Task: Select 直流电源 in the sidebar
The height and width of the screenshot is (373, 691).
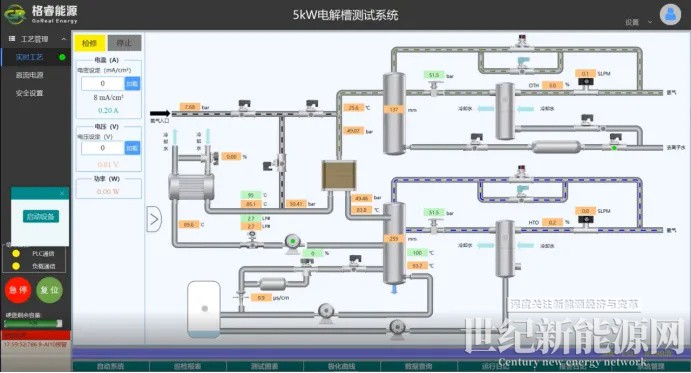Action: (30, 75)
